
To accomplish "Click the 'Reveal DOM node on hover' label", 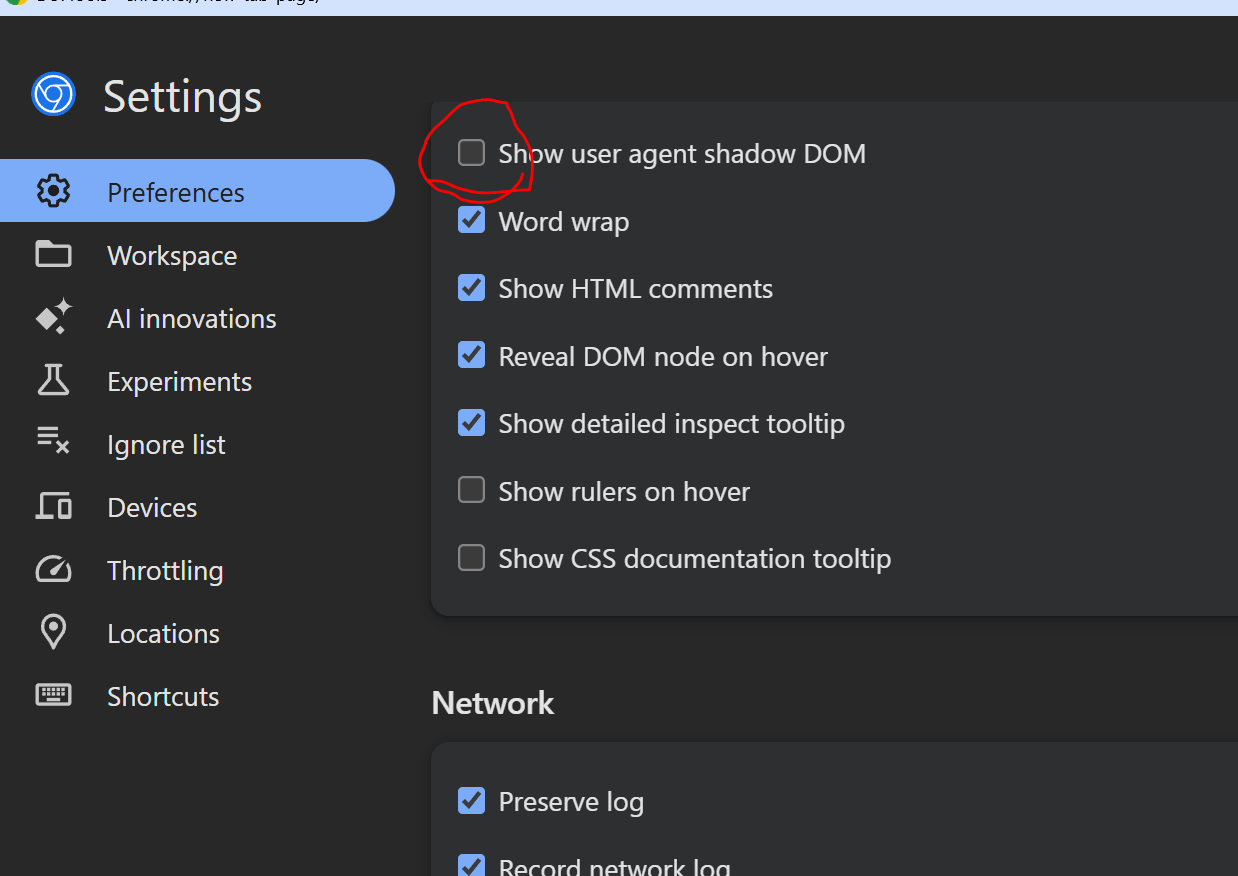I will pos(663,357).
